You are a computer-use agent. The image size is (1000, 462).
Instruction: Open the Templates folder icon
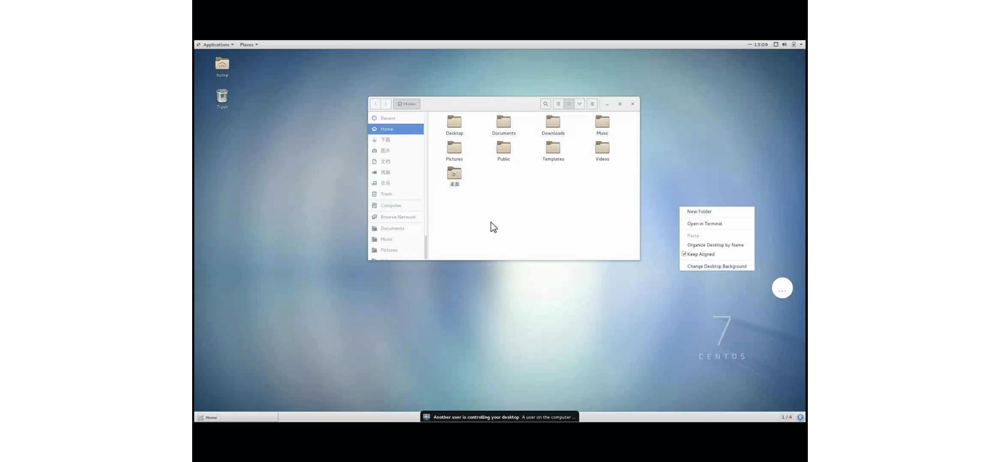pyautogui.click(x=553, y=147)
